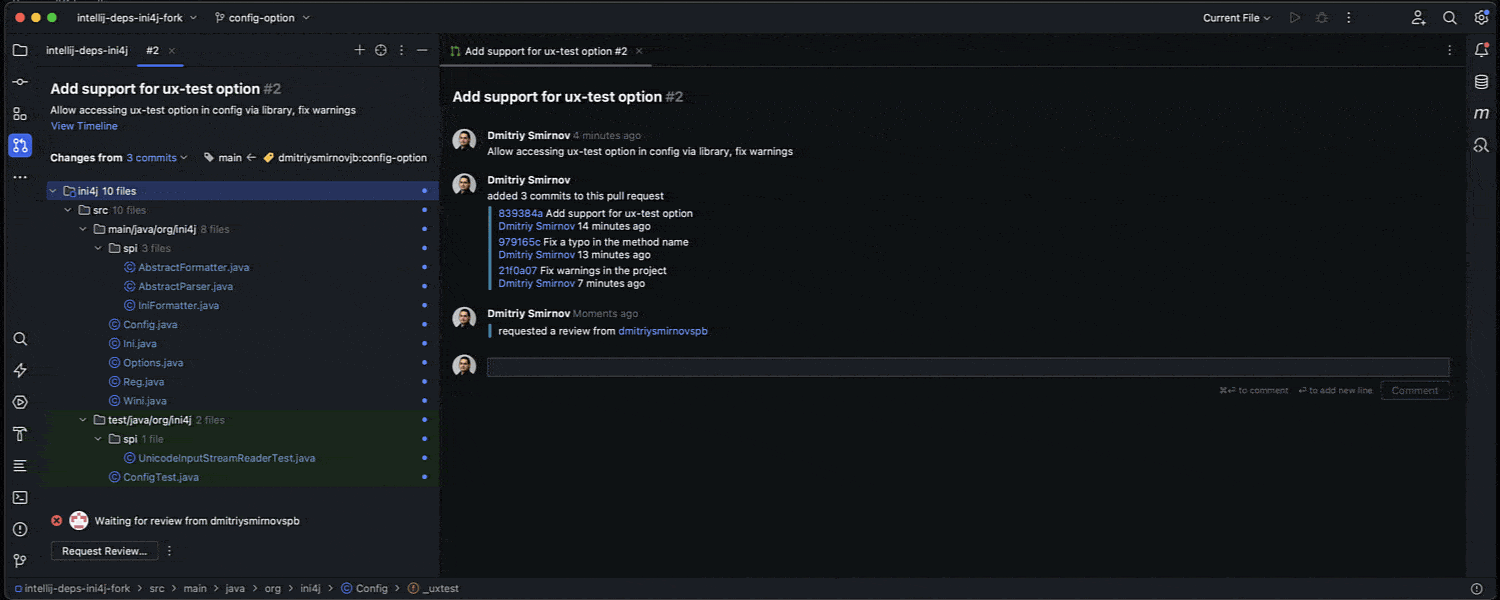Viewport: 1500px width, 600px height.
Task: Select the 'Add support for ux-test option #2' editor tab
Action: click(x=545, y=51)
